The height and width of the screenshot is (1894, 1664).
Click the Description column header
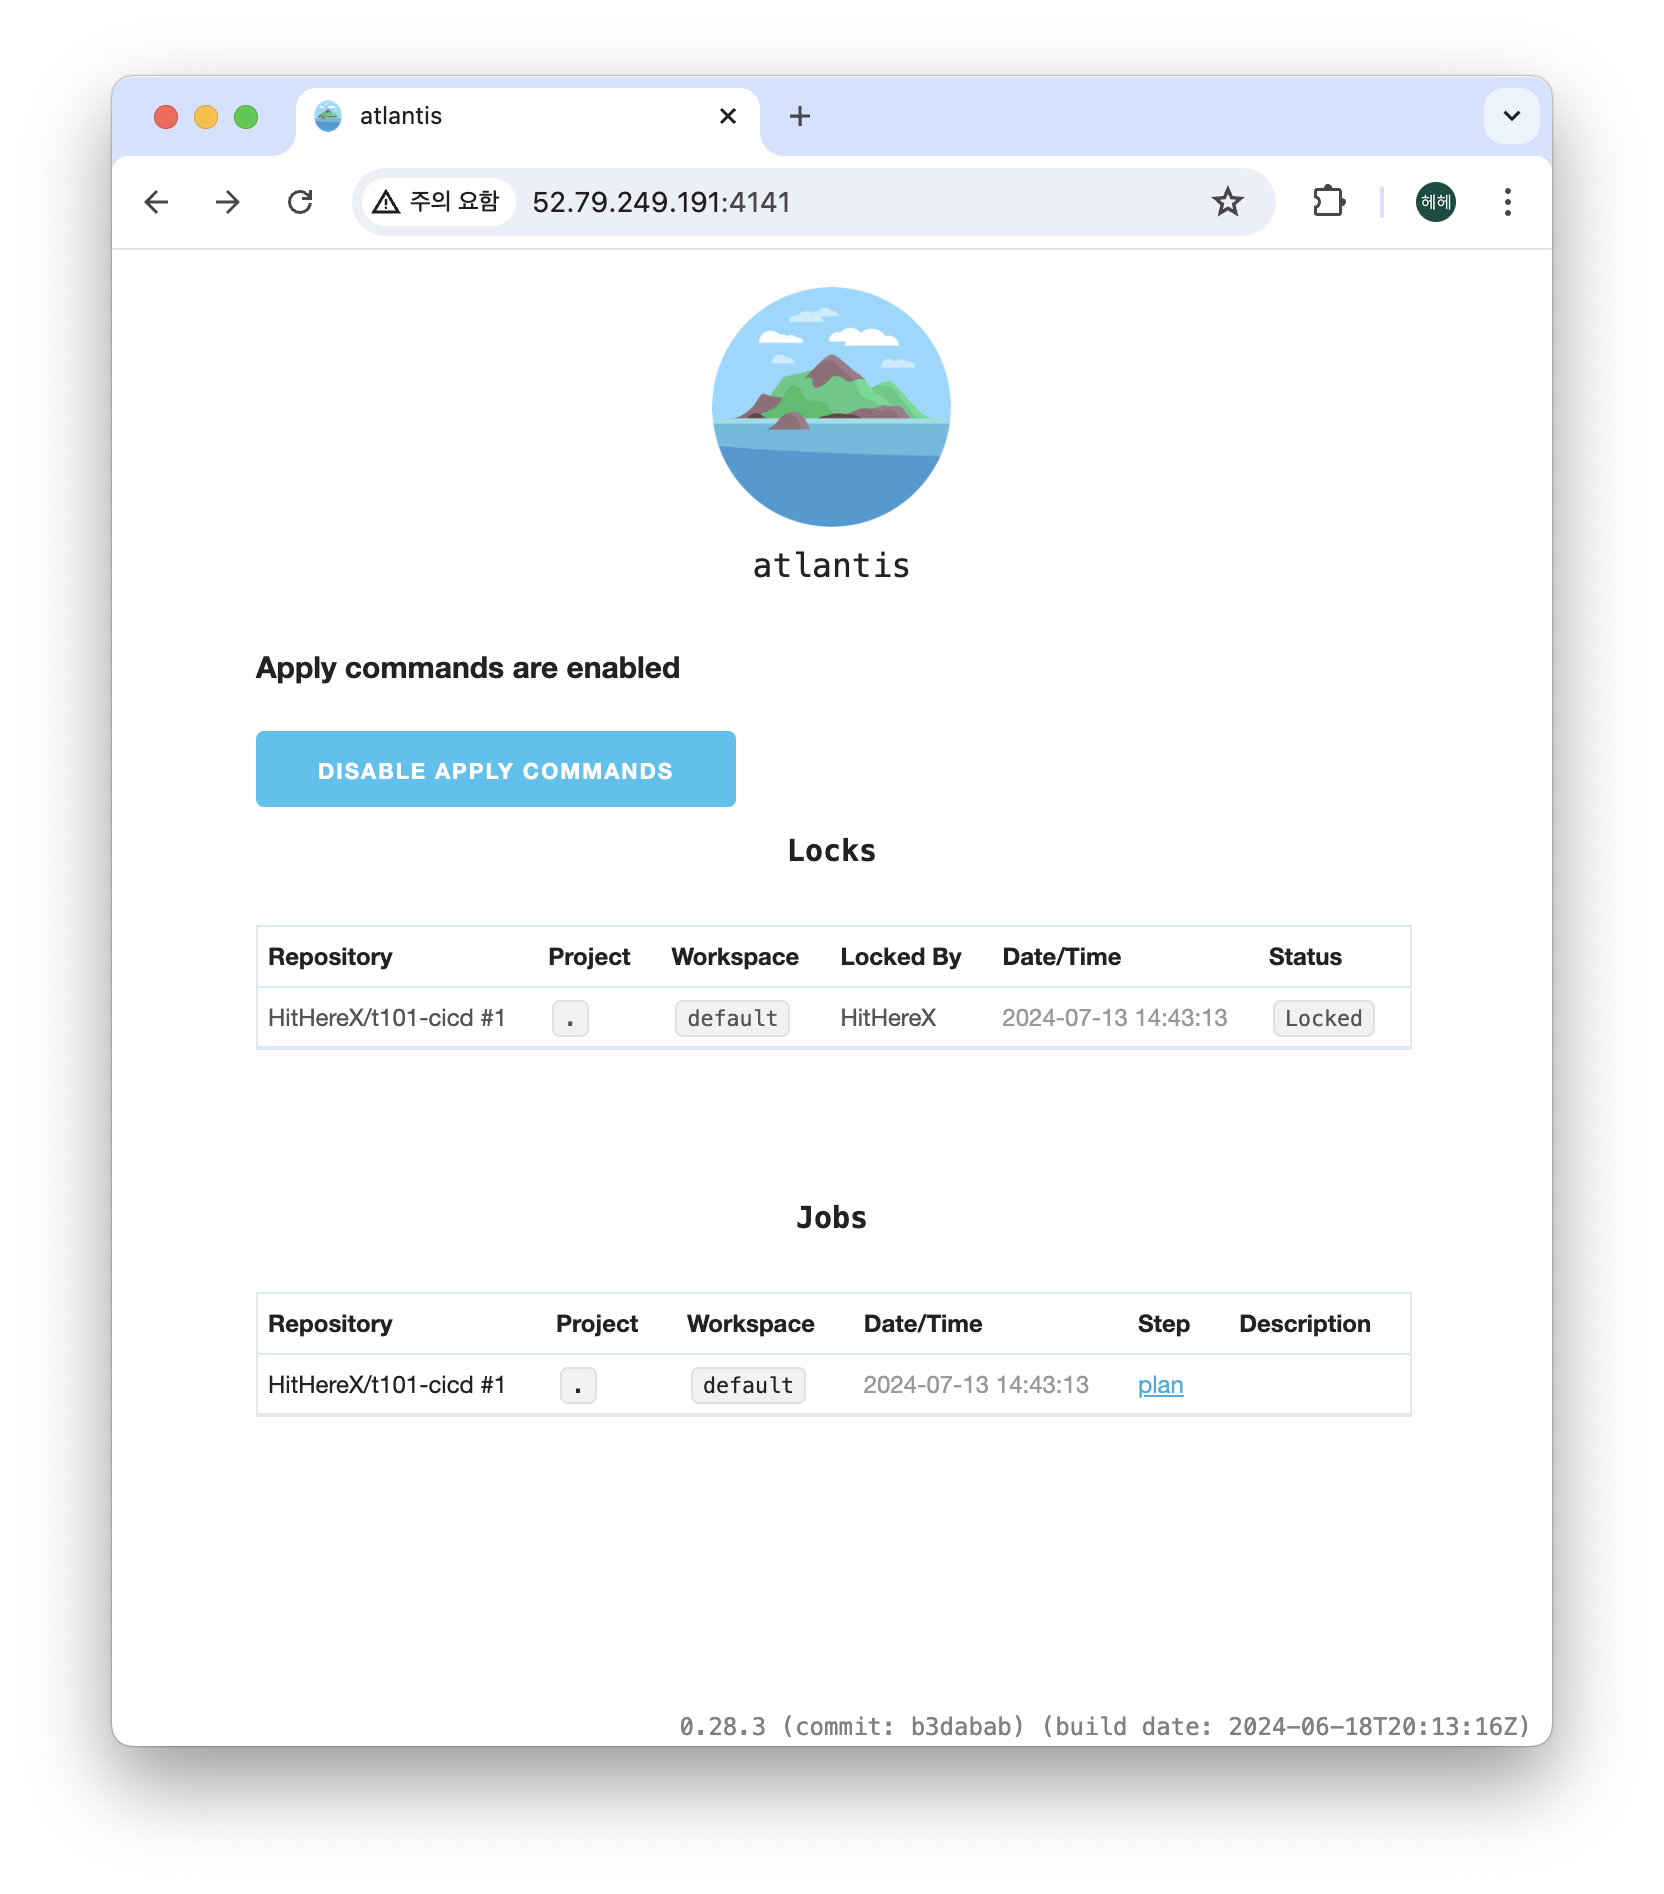[x=1304, y=1324]
